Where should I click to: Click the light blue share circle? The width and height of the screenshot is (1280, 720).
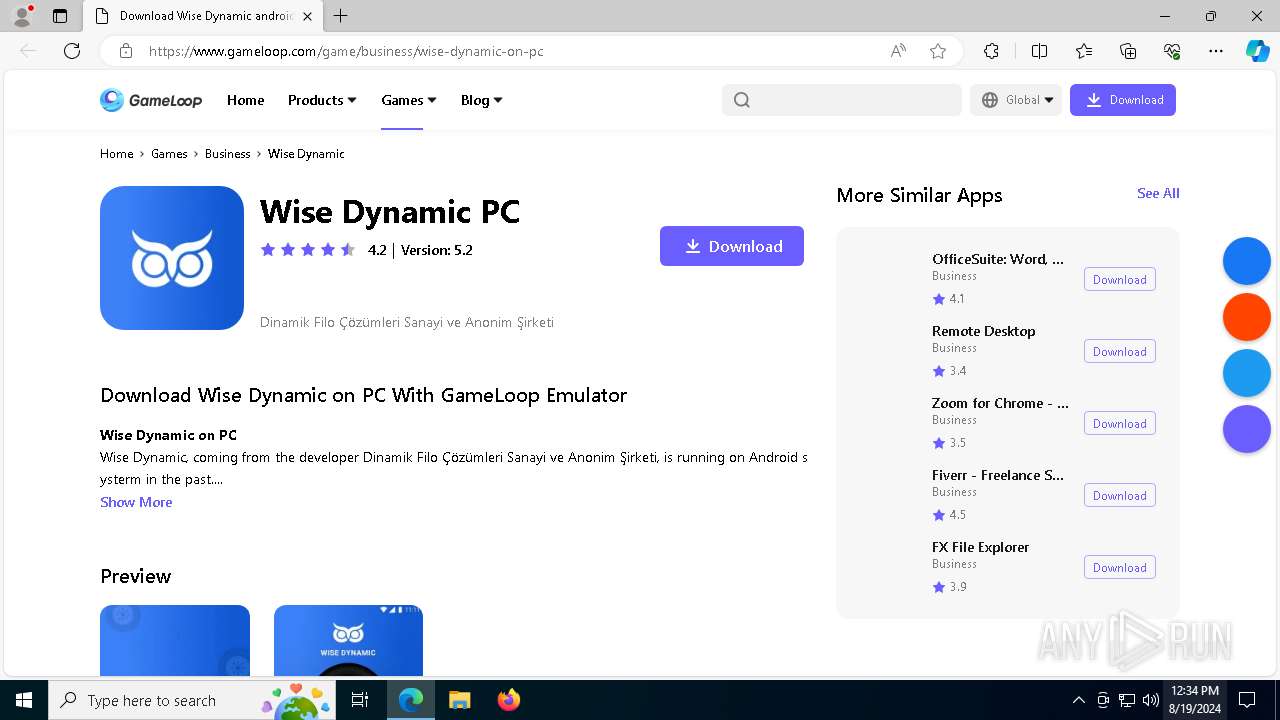point(1247,373)
